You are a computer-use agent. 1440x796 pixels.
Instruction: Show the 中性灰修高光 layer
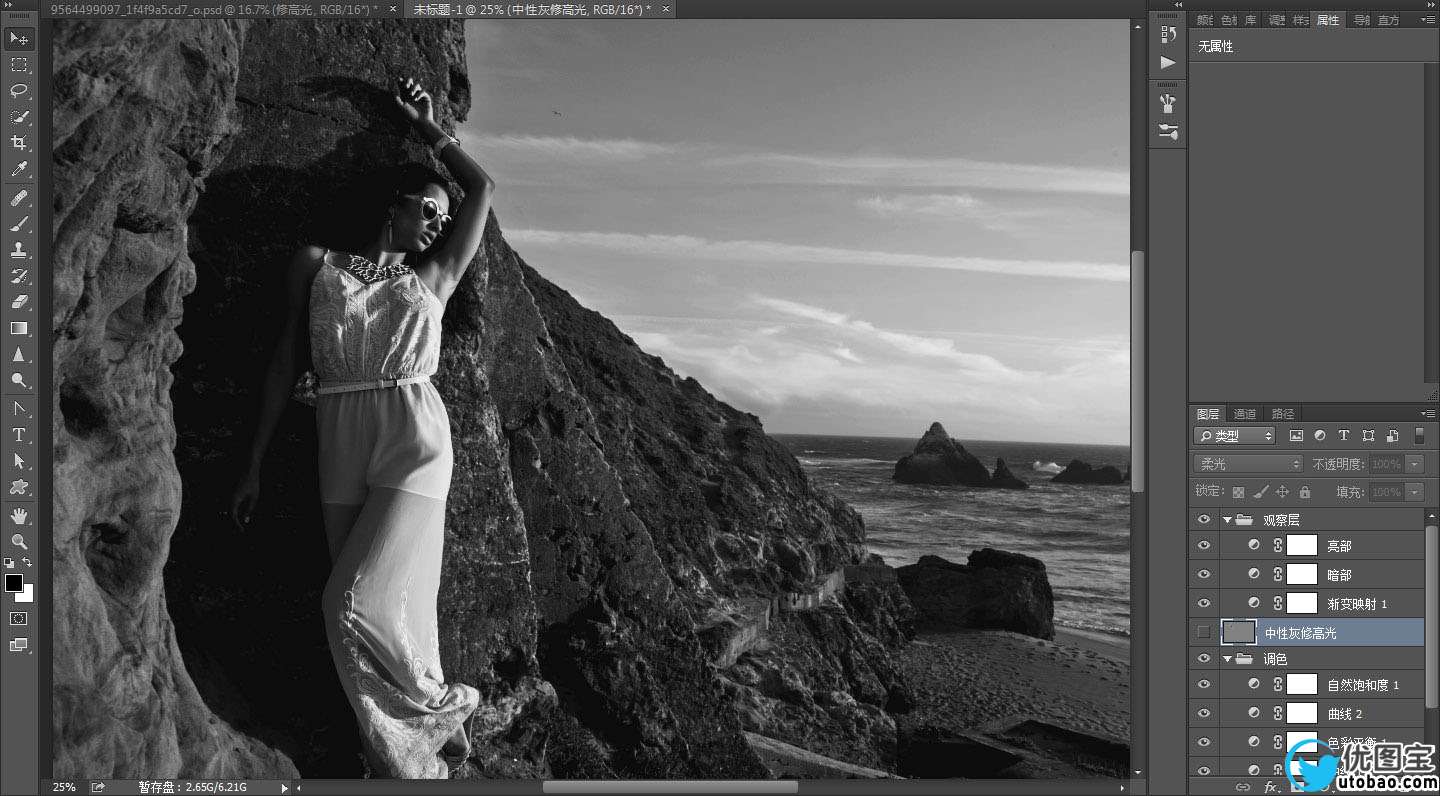(1203, 632)
